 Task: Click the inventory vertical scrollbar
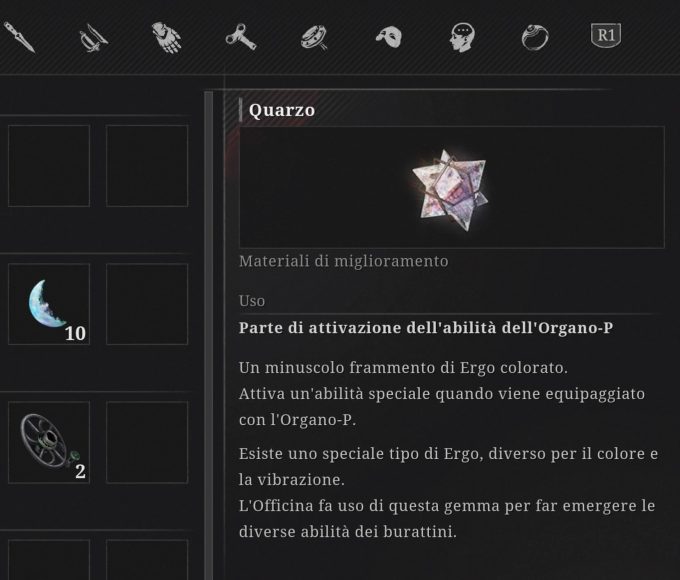tap(209, 335)
